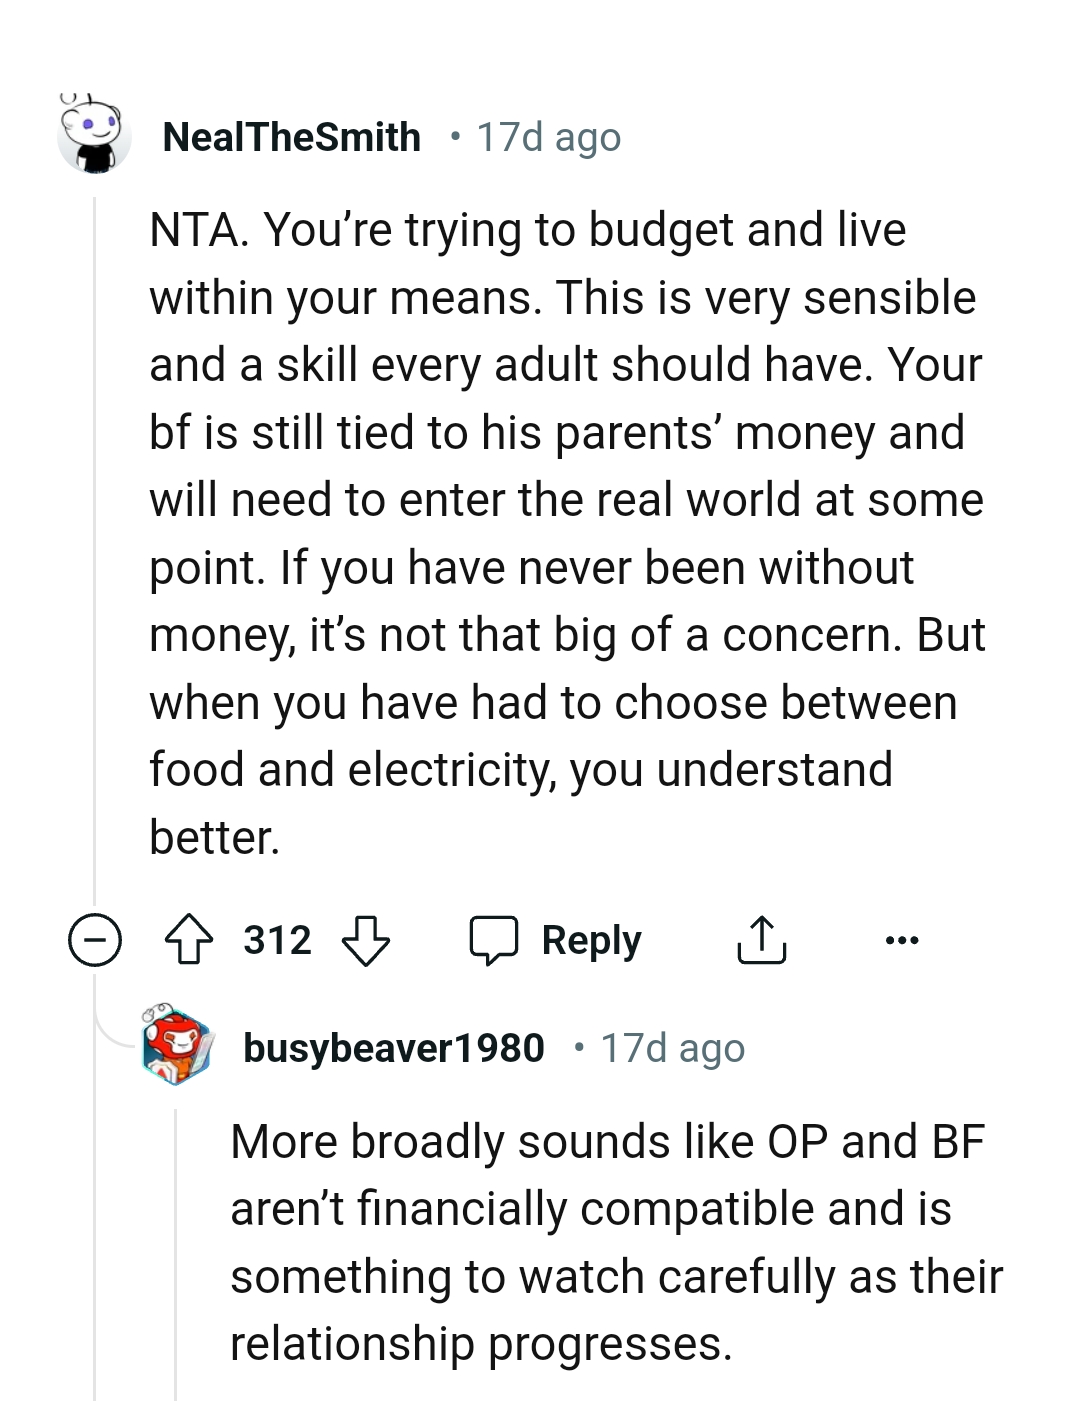Image resolution: width=1079 pixels, height=1401 pixels.
Task: Open the share options for the comment
Action: pyautogui.click(x=761, y=938)
